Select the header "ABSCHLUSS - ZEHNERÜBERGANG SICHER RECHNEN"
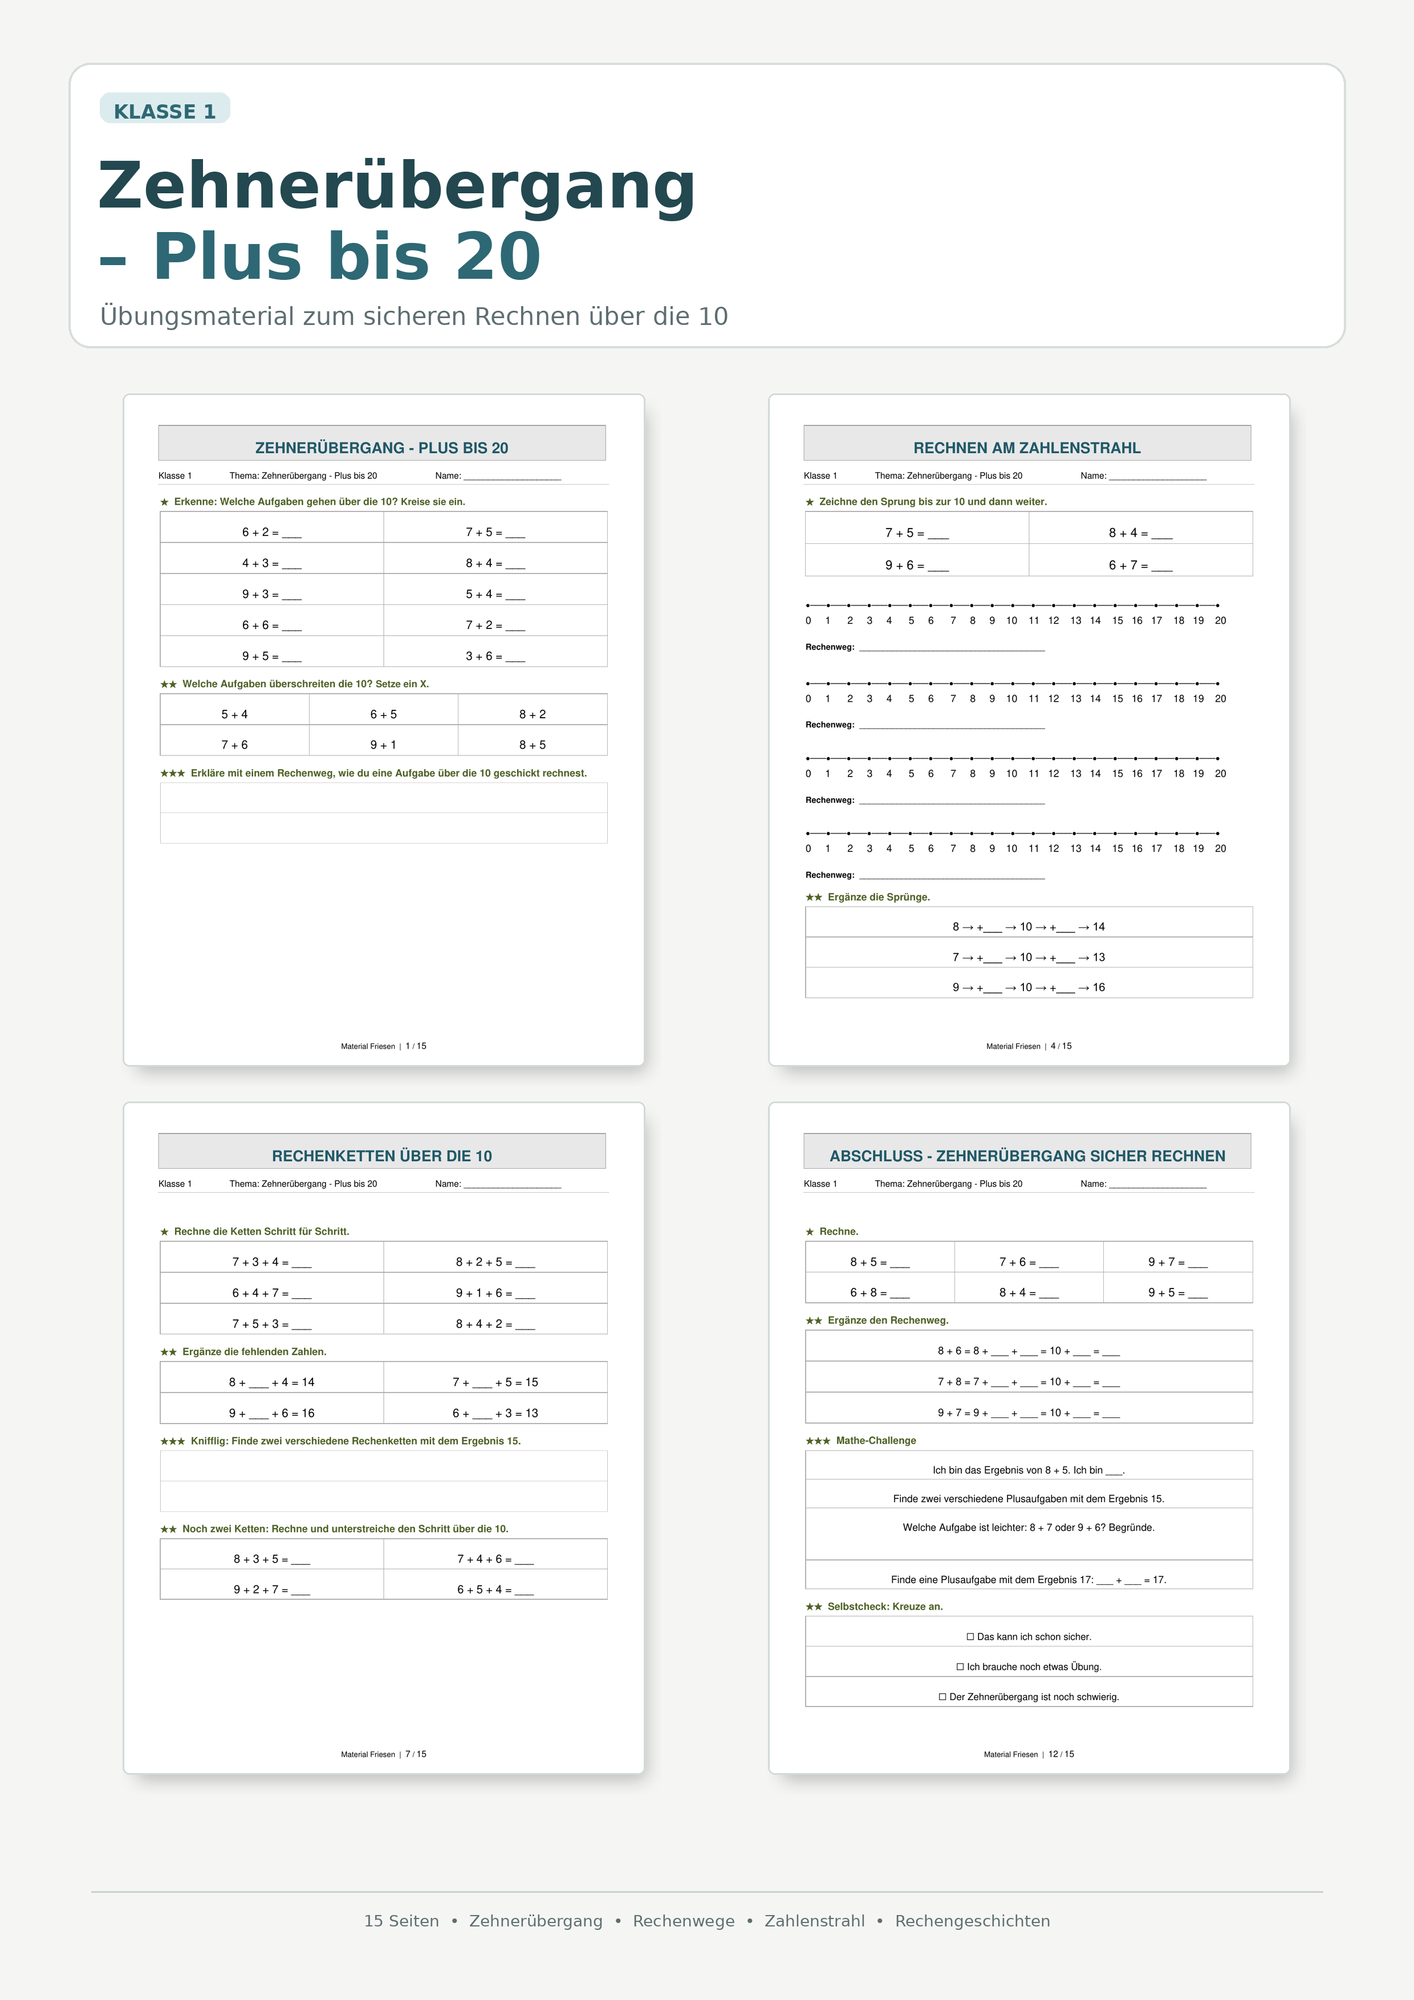Image resolution: width=1414 pixels, height=2000 pixels. coord(1027,1156)
